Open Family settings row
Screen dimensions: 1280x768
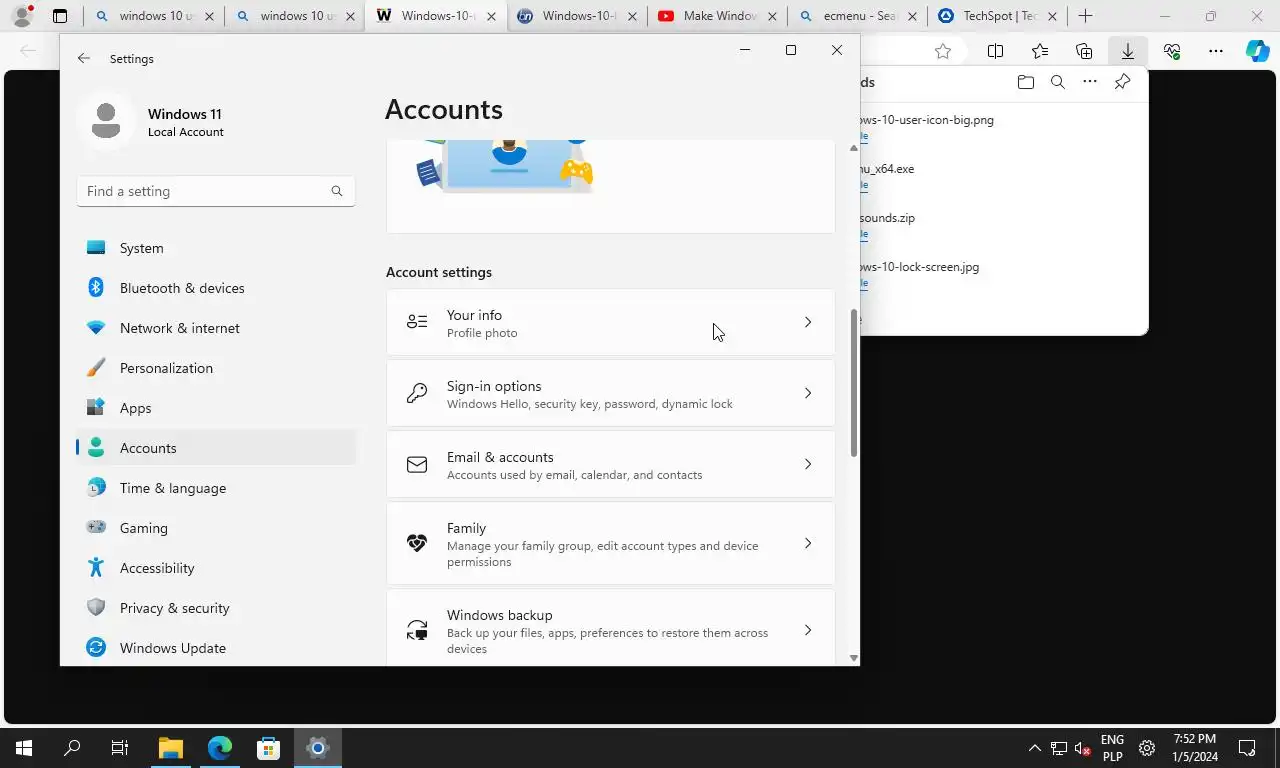coord(610,543)
